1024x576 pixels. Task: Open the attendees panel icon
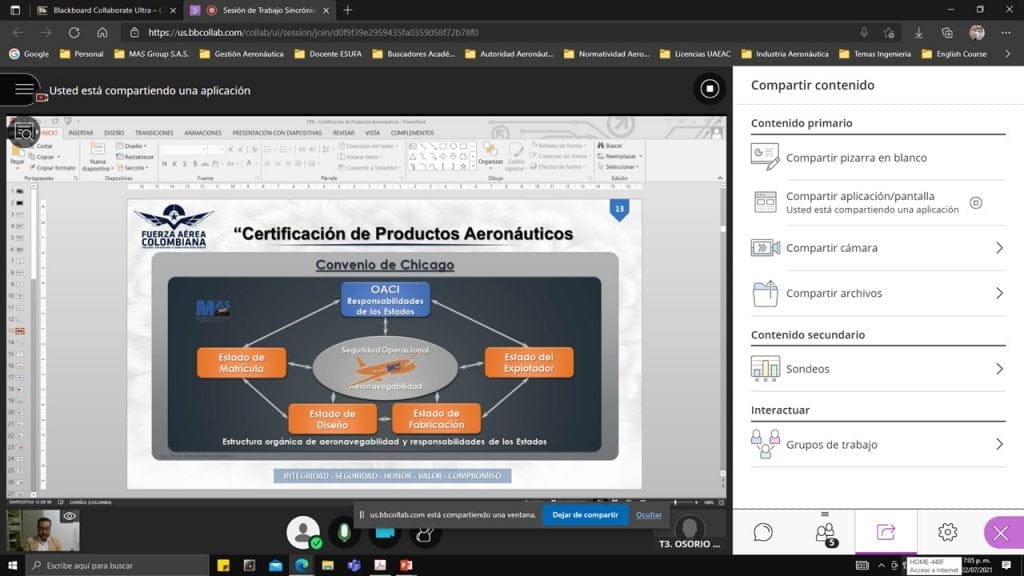pos(825,532)
